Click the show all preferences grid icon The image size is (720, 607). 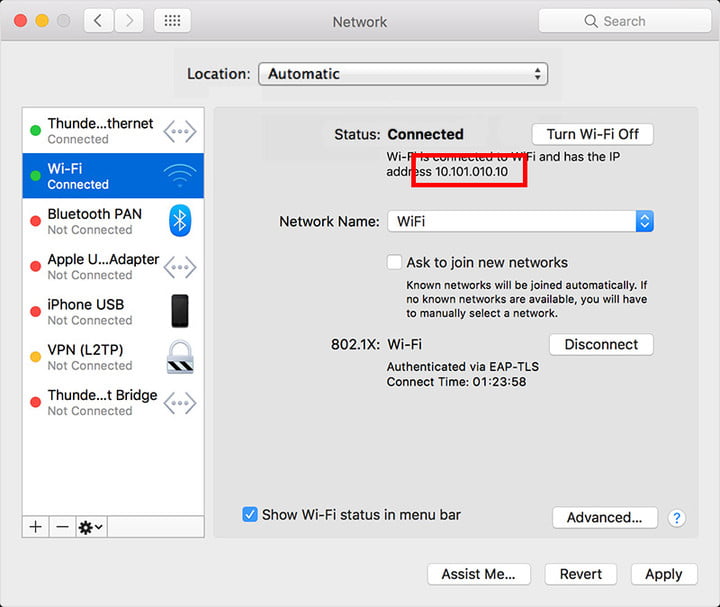click(x=172, y=21)
